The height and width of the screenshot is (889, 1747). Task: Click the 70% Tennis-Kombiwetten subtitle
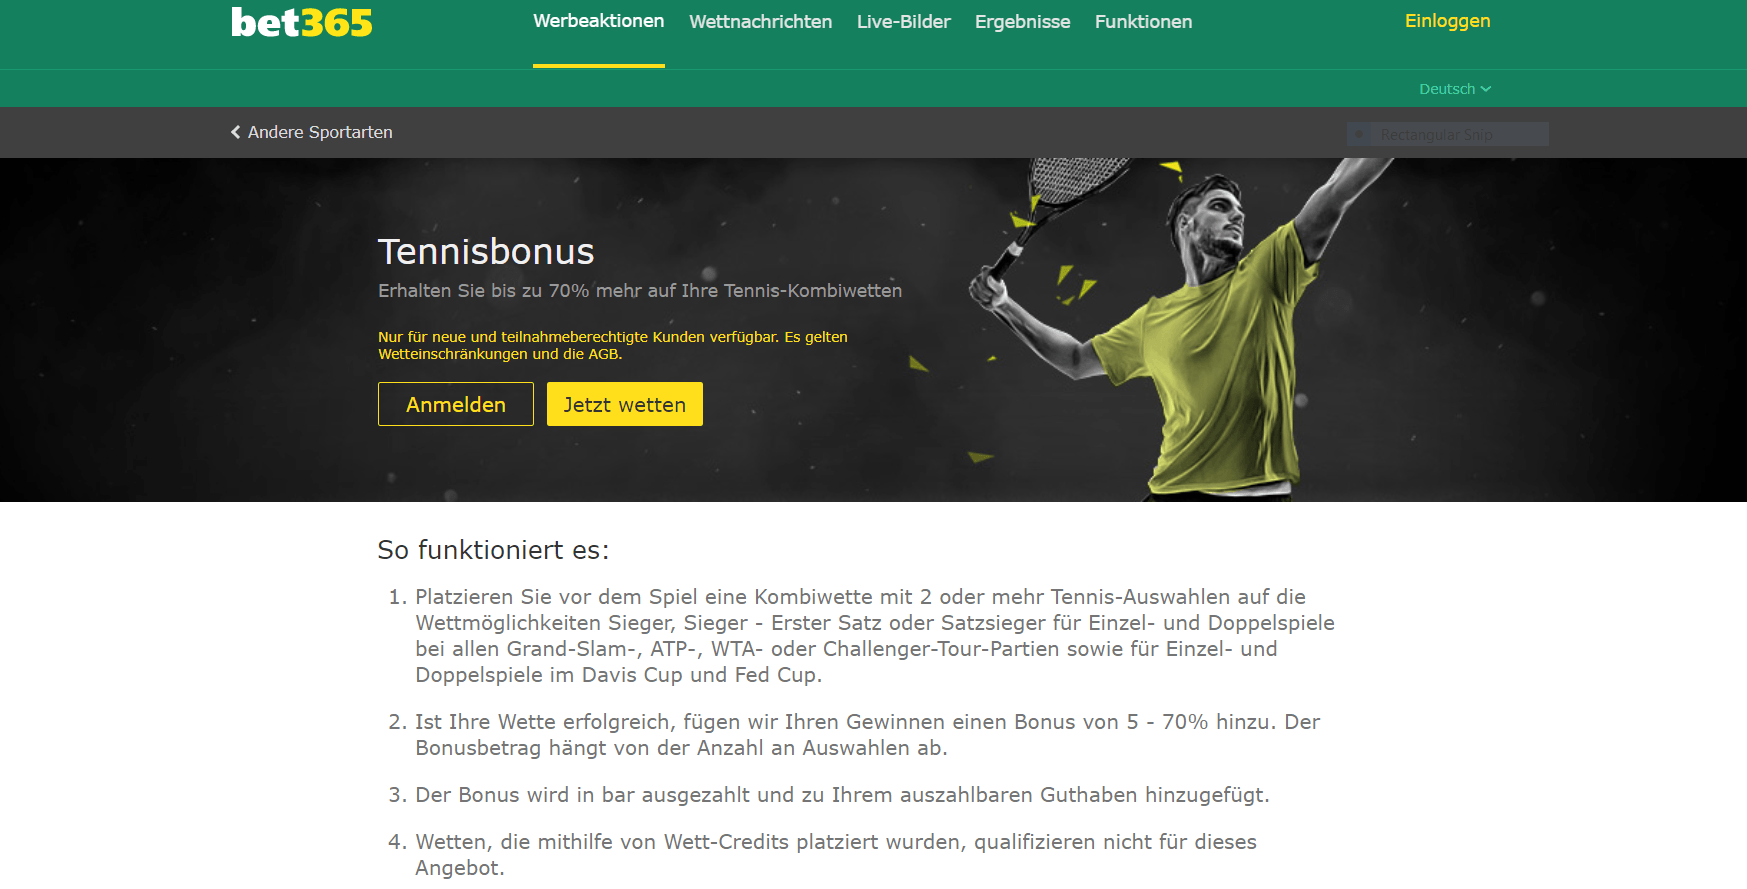640,291
